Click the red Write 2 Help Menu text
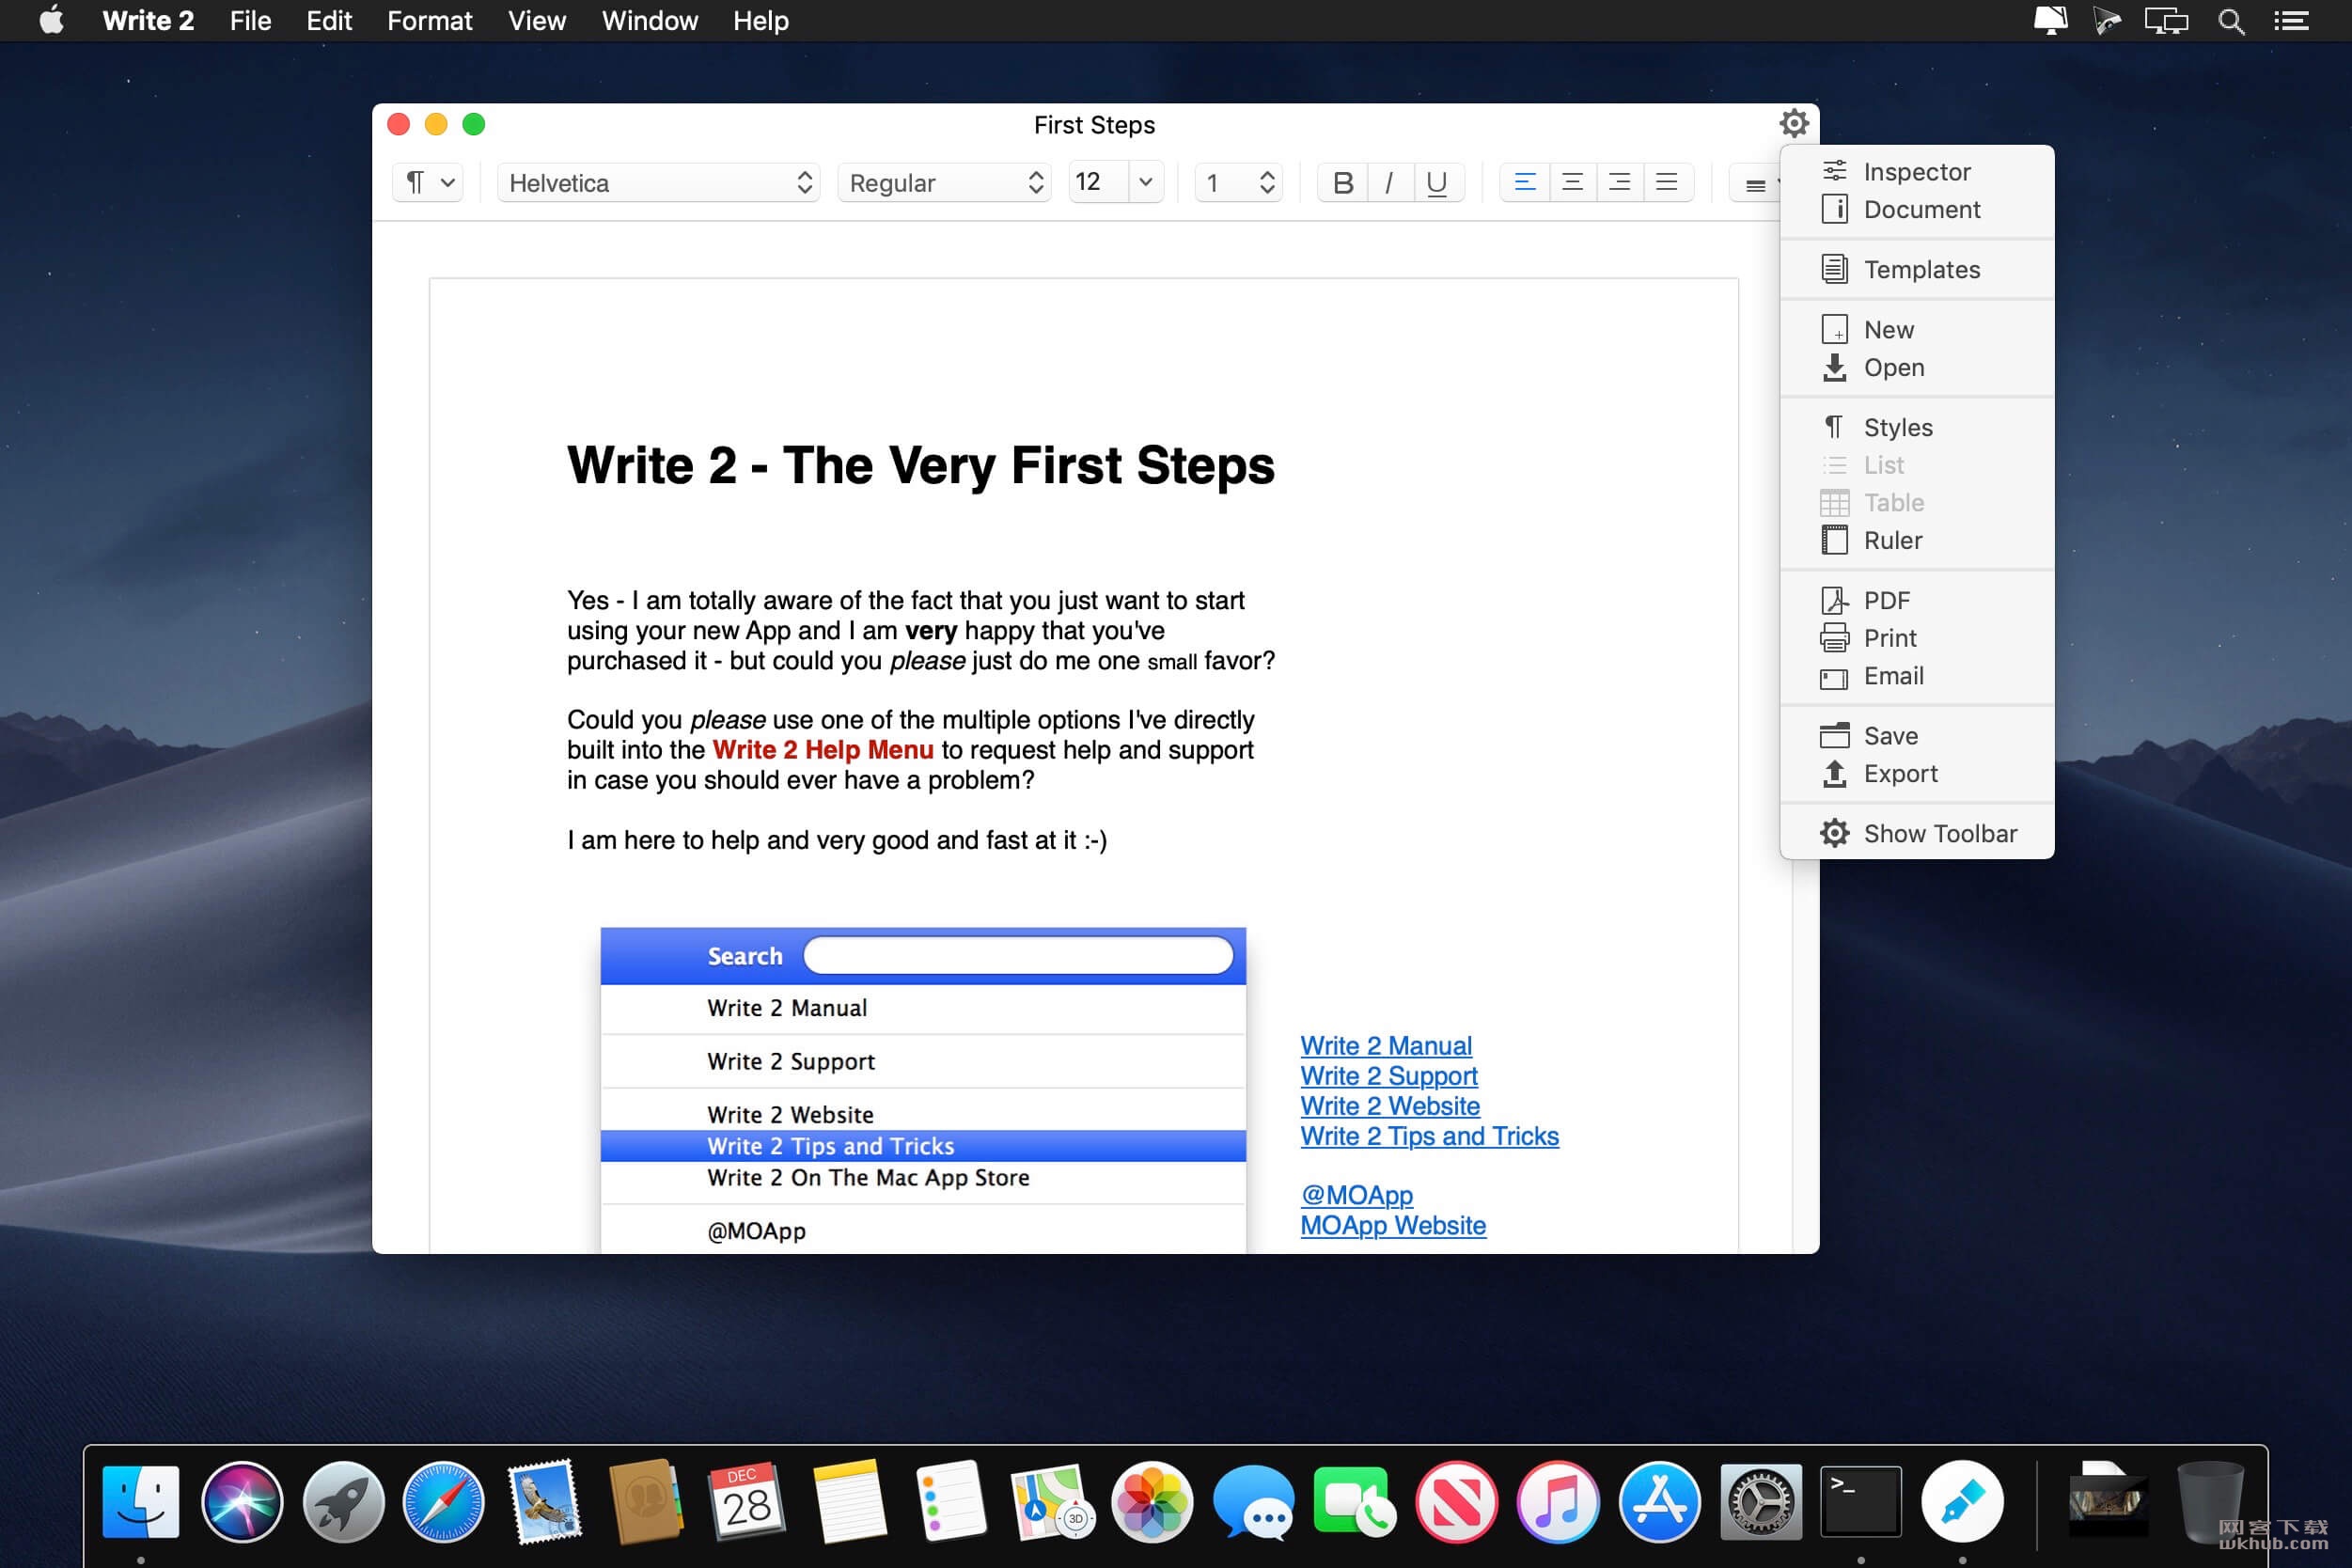Viewport: 2352px width, 1568px height. pyautogui.click(x=823, y=750)
